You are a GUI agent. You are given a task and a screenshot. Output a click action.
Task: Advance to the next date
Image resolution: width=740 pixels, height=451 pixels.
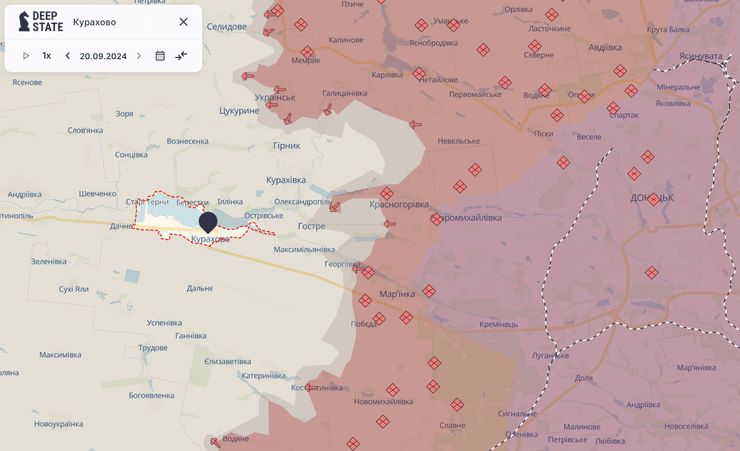(x=139, y=56)
